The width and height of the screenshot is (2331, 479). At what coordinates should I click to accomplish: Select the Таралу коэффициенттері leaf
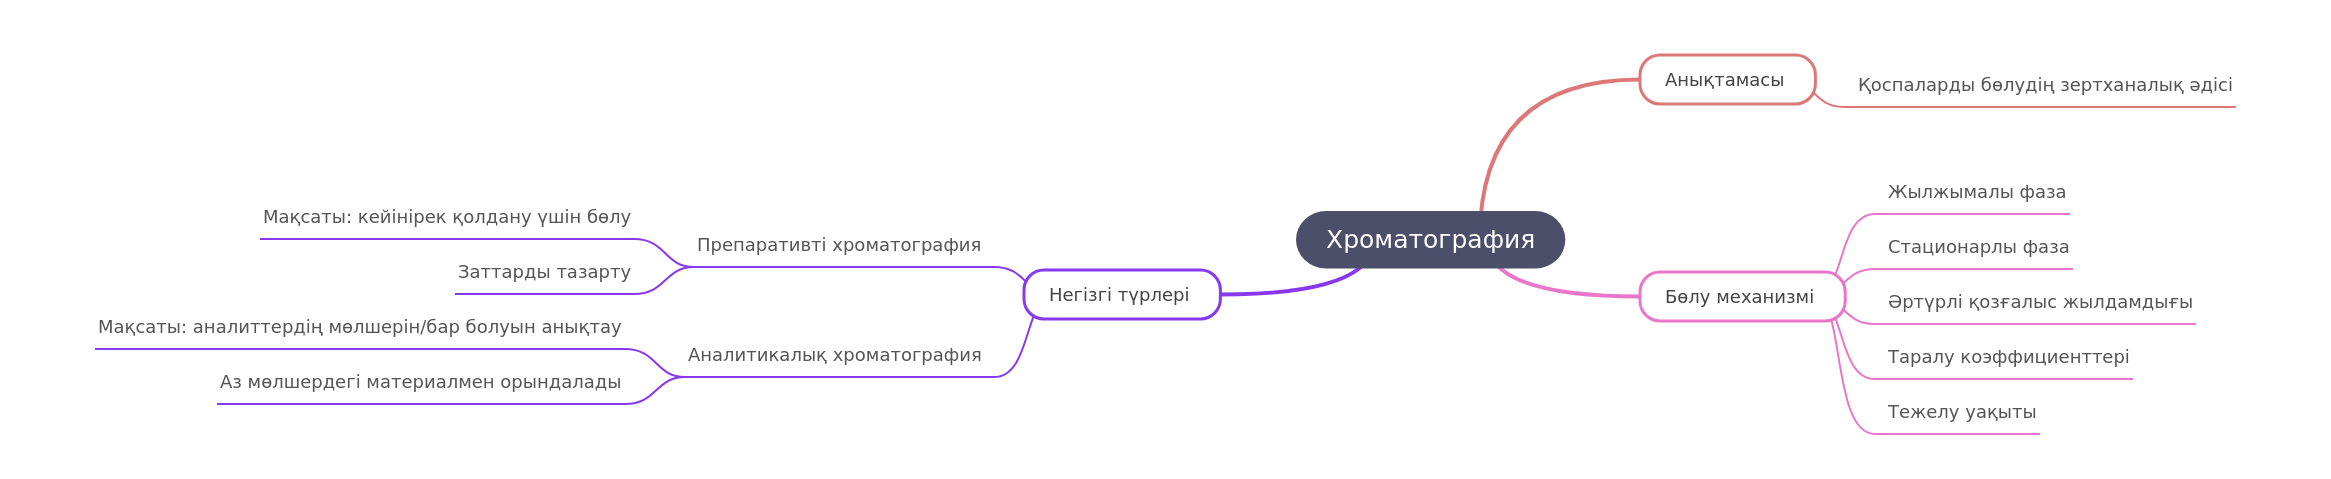pyautogui.click(x=2009, y=357)
